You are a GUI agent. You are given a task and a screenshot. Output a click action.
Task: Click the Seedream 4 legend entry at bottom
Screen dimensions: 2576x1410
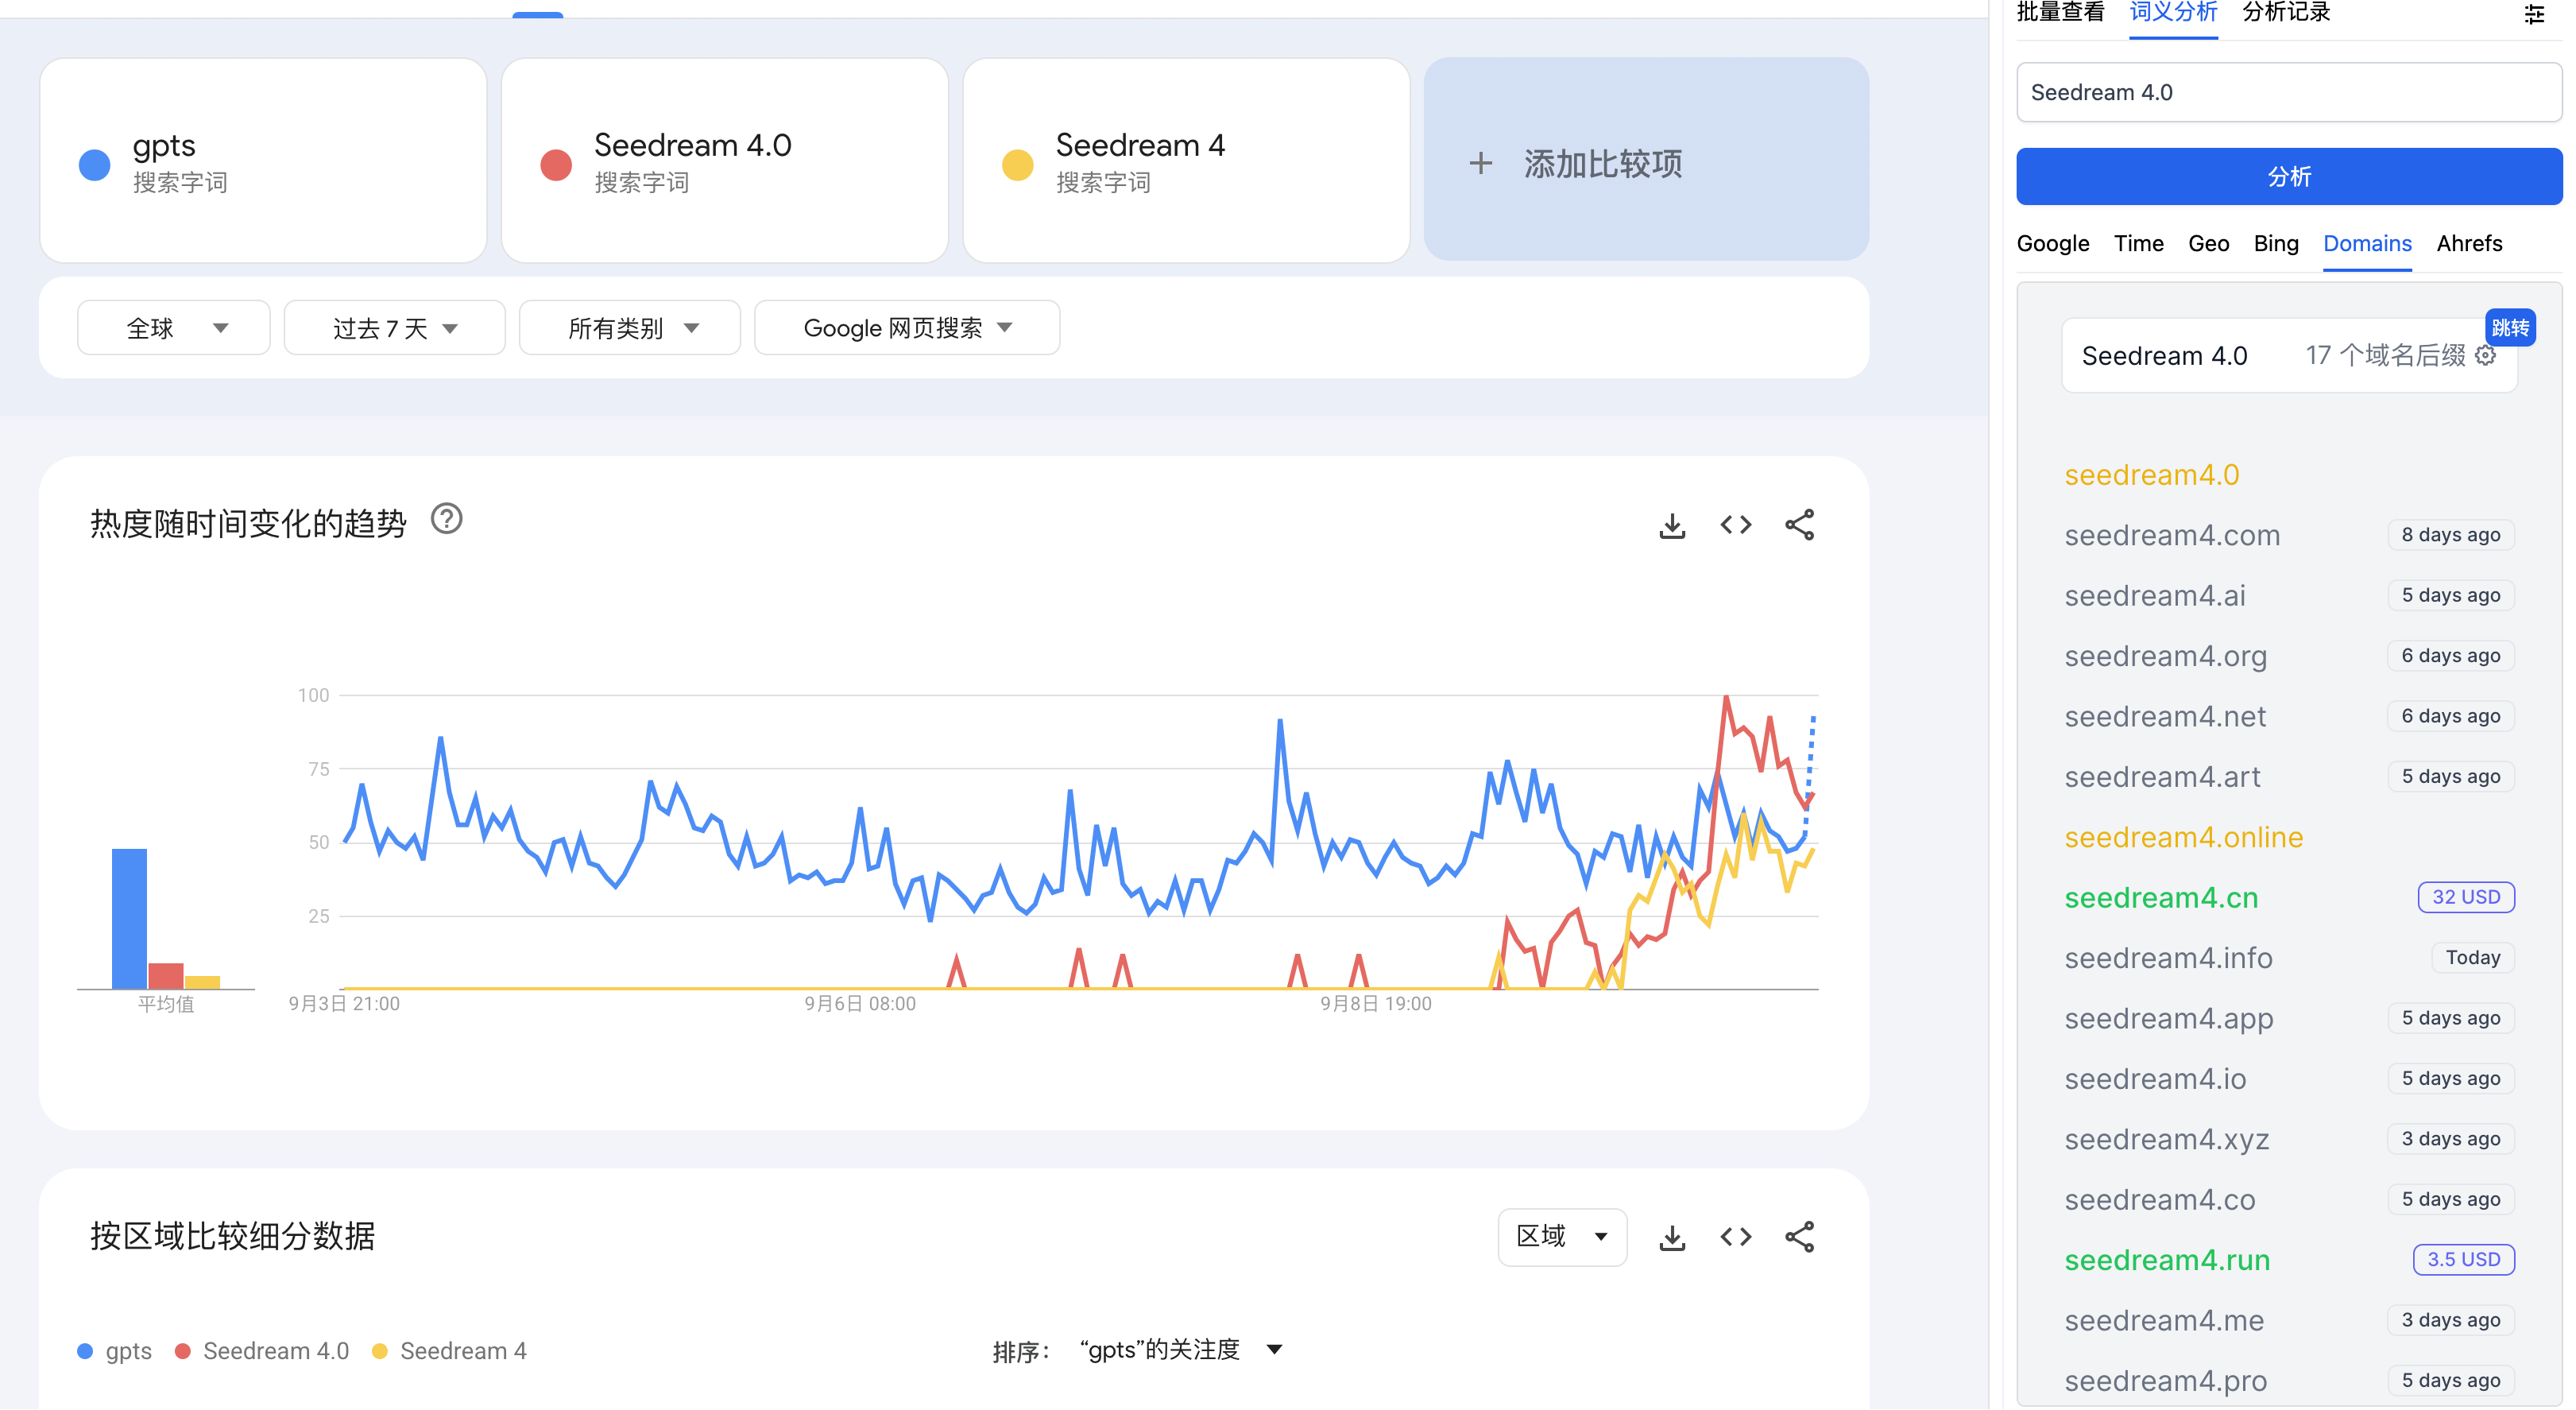tap(449, 1350)
